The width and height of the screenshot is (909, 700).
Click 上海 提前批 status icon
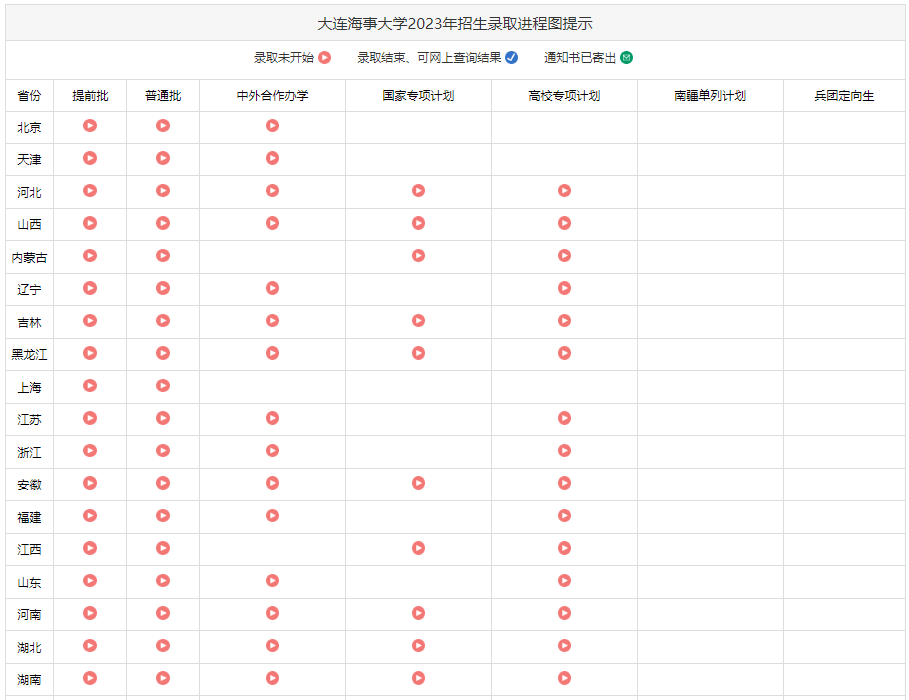tap(90, 386)
